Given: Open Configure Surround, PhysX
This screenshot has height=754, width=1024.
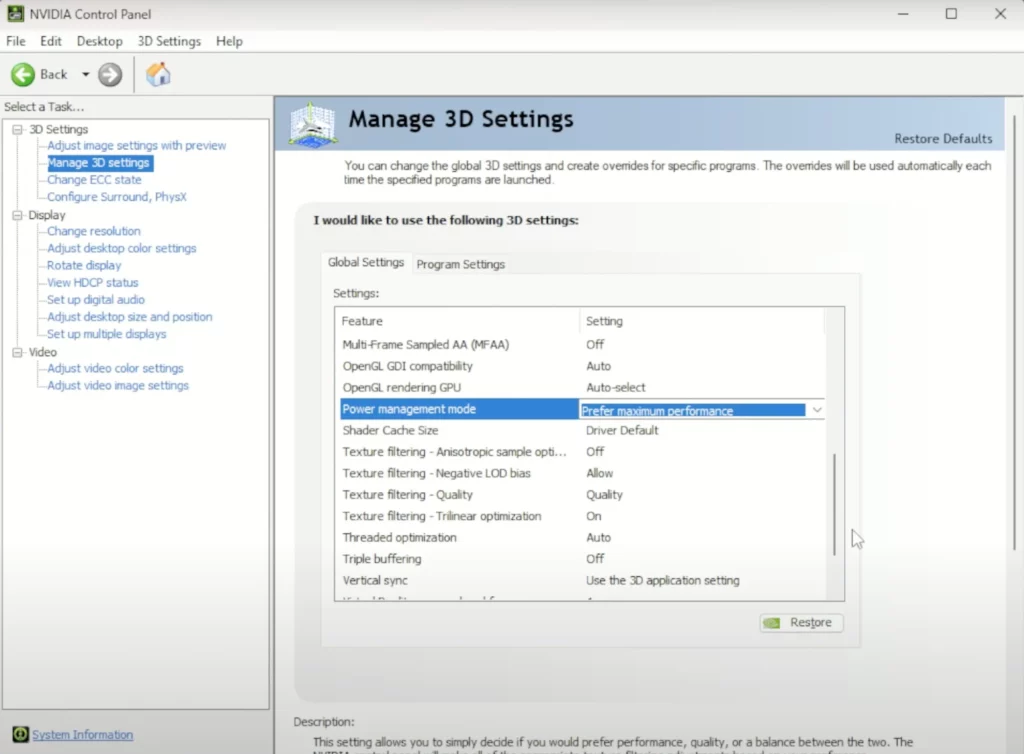Looking at the screenshot, I should coord(117,196).
